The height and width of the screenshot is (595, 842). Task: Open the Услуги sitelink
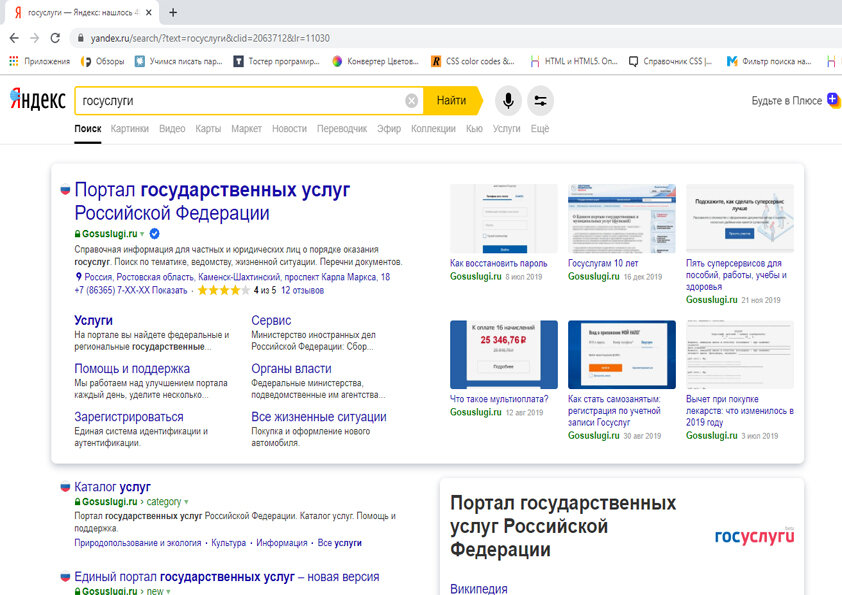pos(93,321)
